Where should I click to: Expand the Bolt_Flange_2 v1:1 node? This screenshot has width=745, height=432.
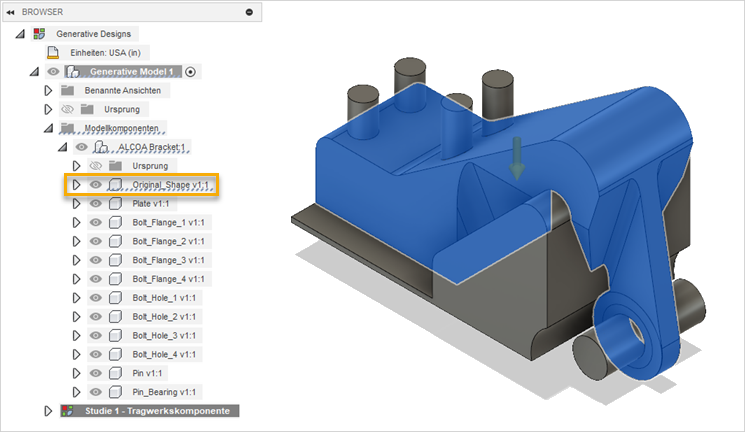pyautogui.click(x=76, y=241)
